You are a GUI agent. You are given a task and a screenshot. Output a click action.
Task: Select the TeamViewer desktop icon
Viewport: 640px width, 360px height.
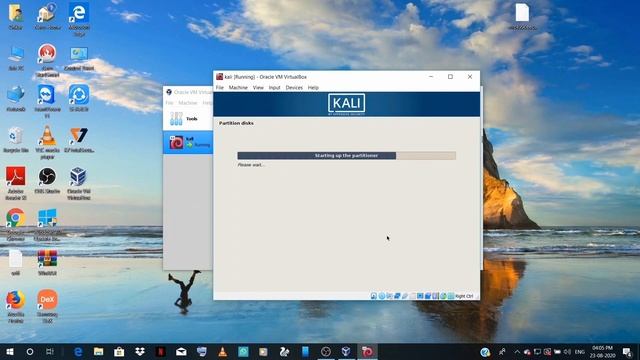tap(47, 101)
